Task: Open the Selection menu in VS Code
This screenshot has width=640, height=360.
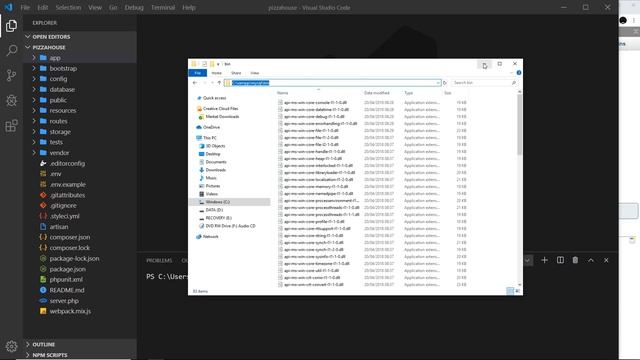Action: pos(68,7)
